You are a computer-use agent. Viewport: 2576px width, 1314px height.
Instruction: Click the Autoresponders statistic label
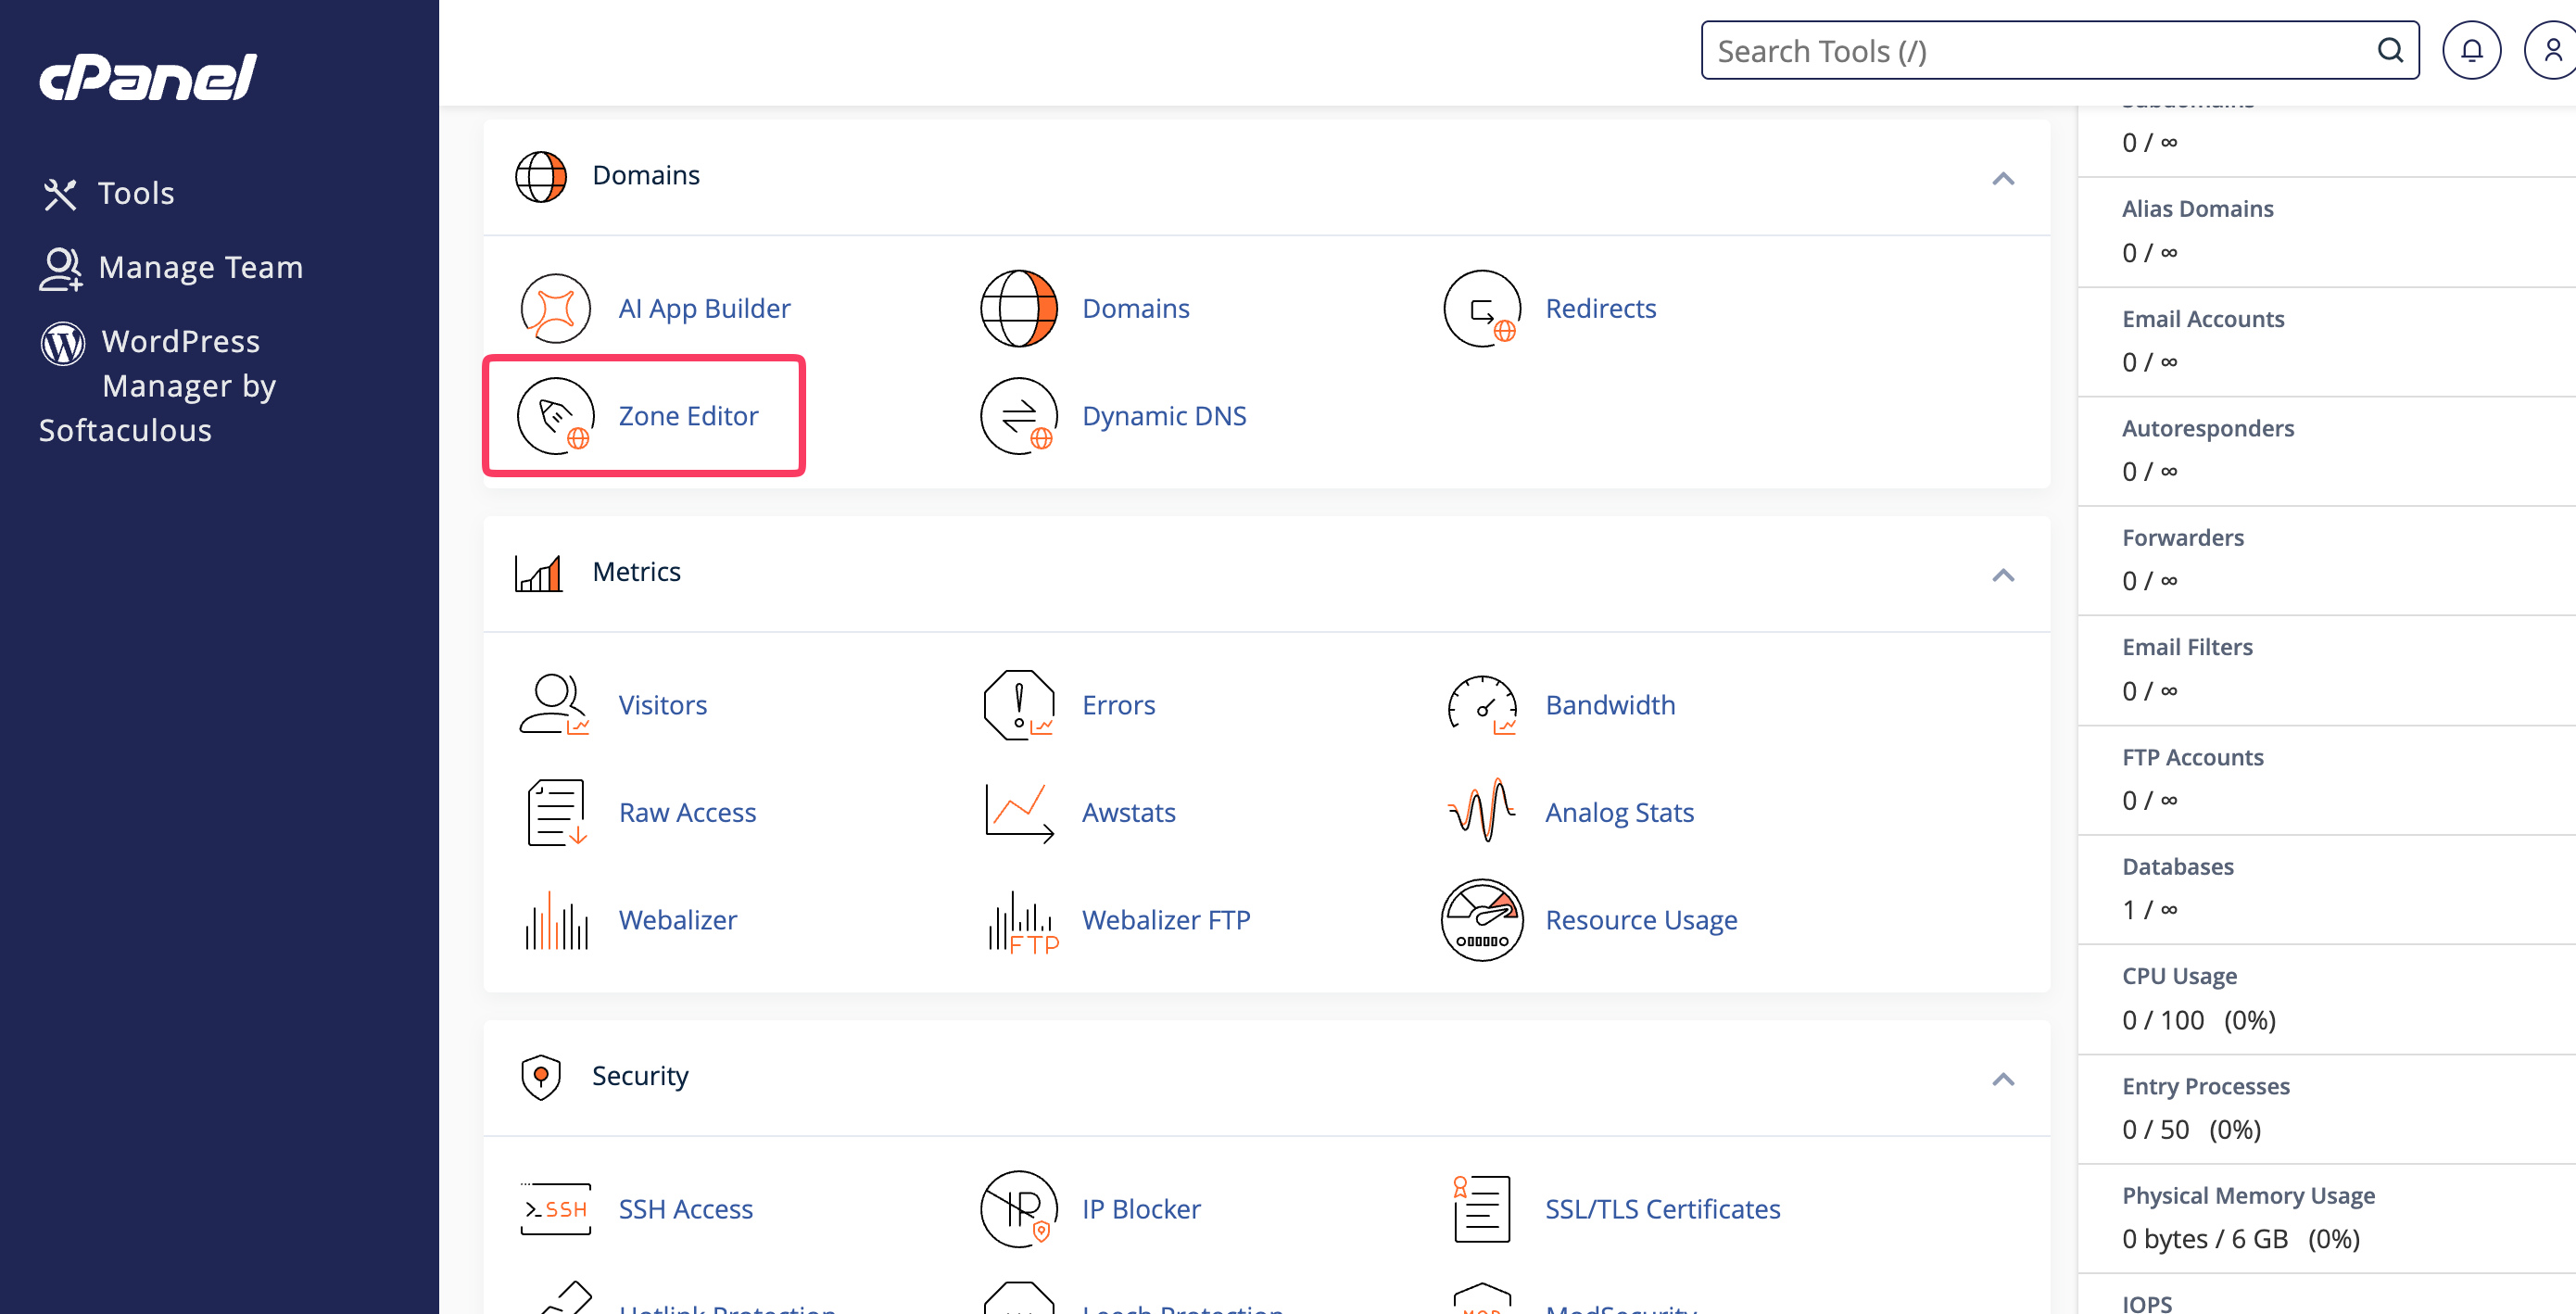[x=2208, y=428]
